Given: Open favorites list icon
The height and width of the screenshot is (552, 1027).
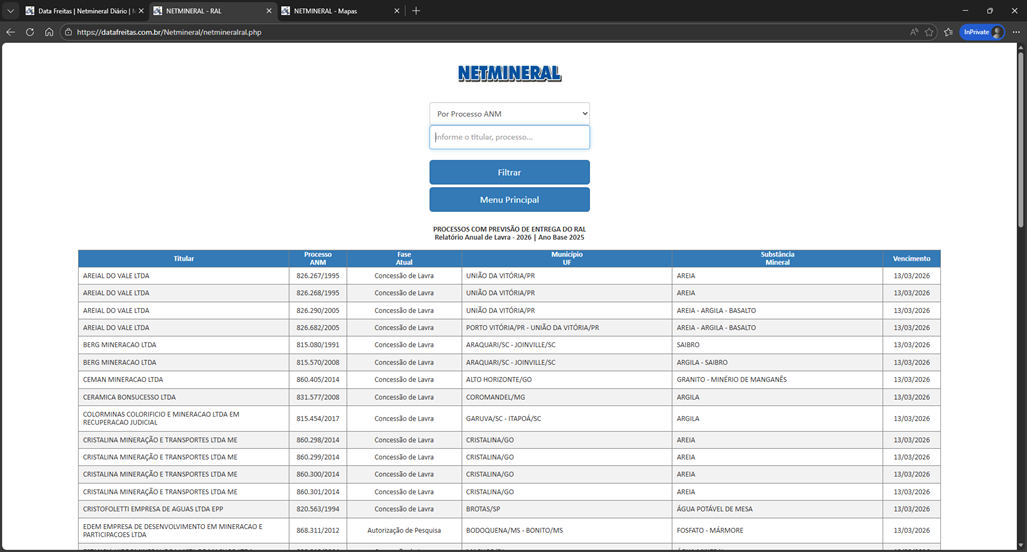Looking at the screenshot, I should tap(948, 32).
